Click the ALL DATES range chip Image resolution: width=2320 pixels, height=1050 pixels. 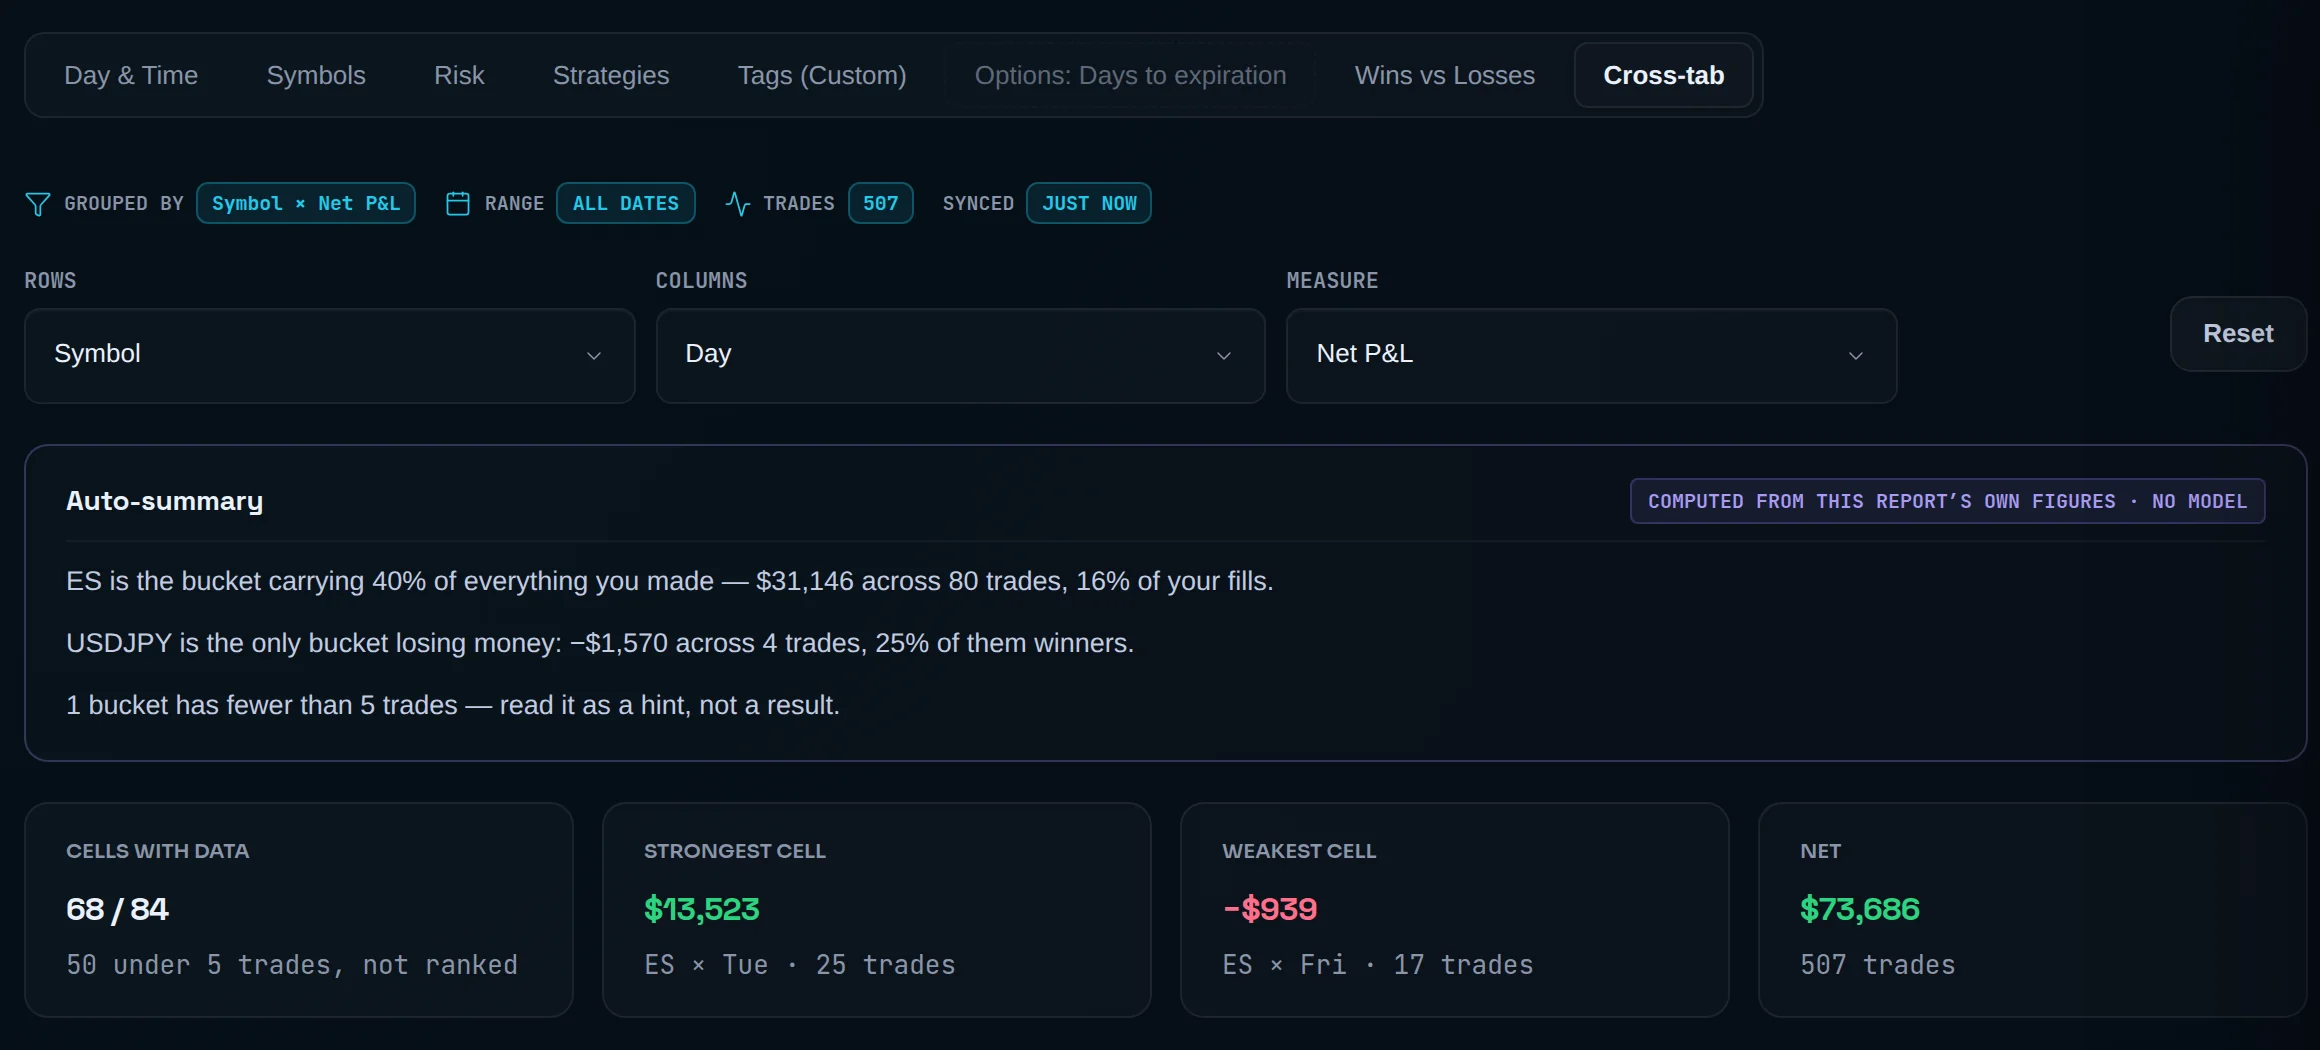pyautogui.click(x=626, y=204)
